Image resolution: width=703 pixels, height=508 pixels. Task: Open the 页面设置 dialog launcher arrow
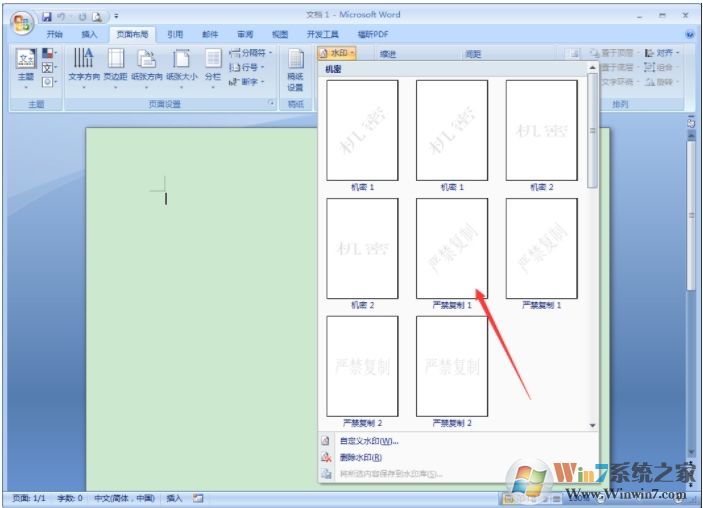point(271,103)
